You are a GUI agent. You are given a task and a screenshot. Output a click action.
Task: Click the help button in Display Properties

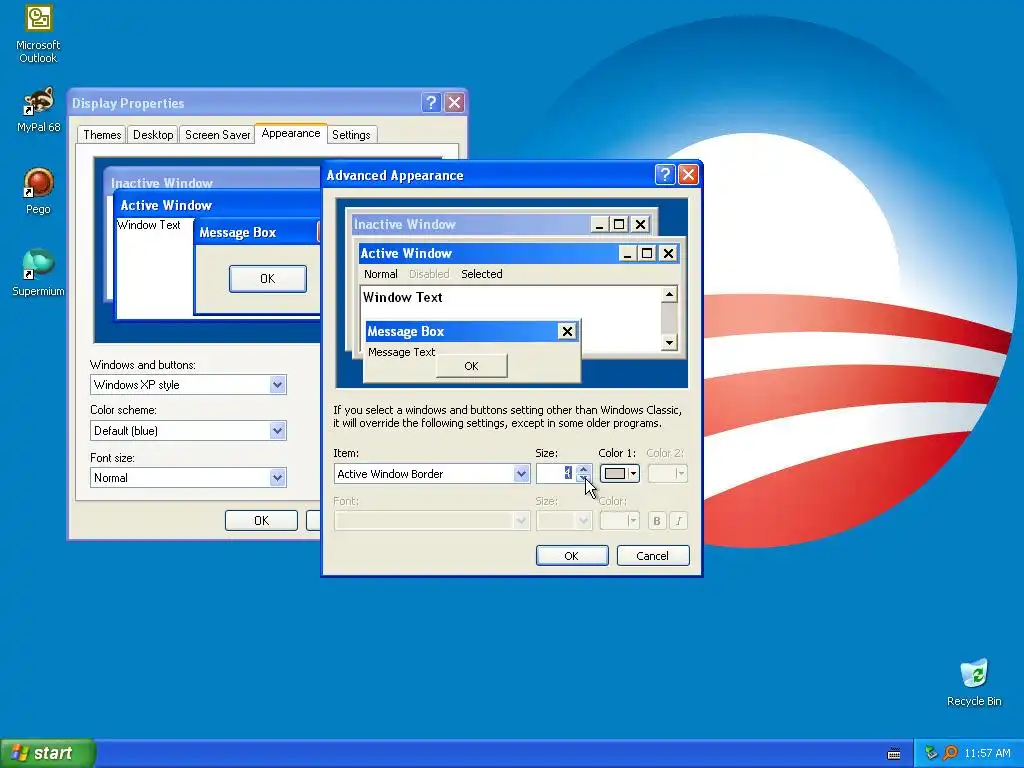tap(431, 103)
